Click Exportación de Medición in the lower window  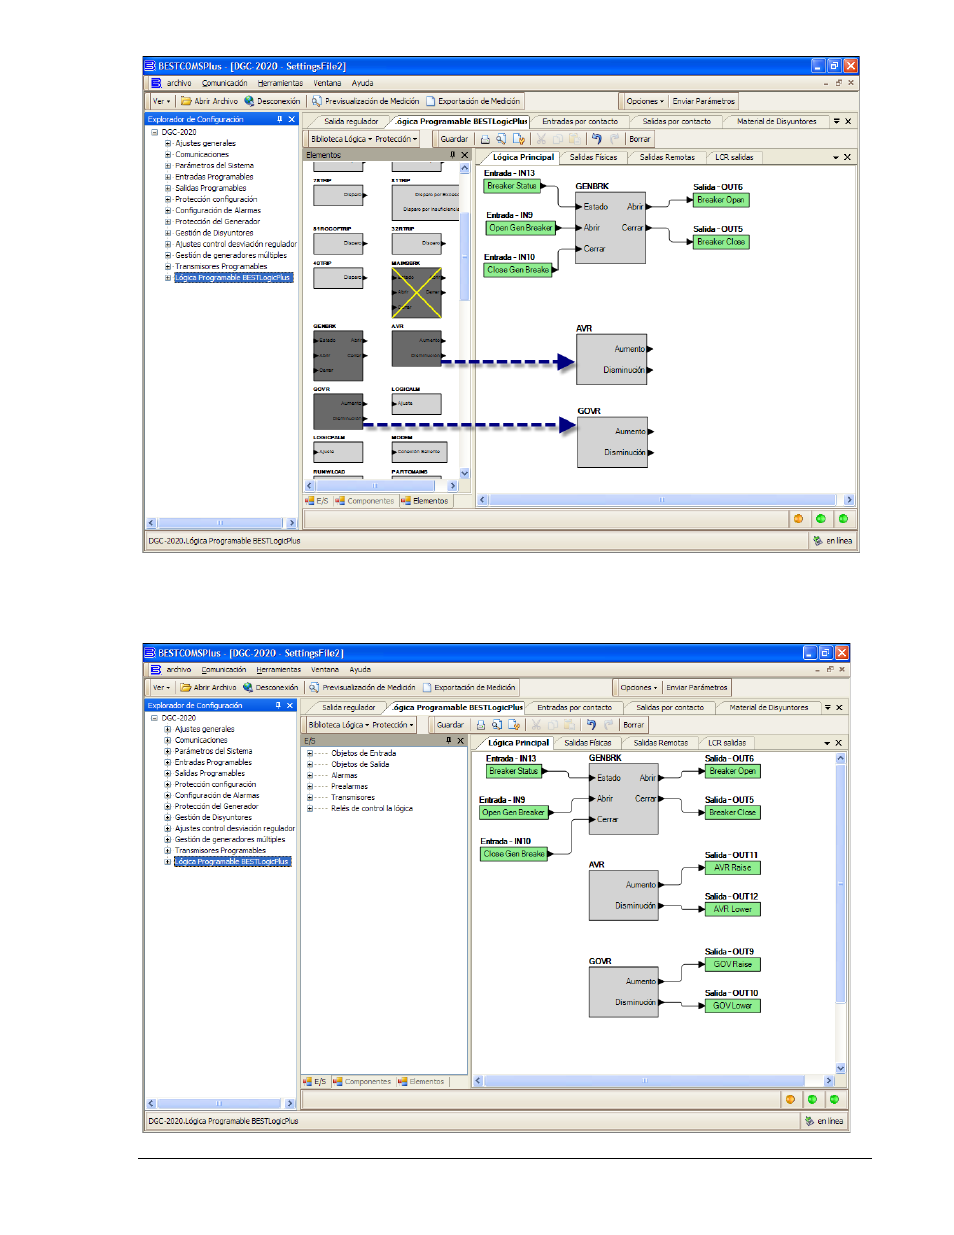tap(469, 688)
